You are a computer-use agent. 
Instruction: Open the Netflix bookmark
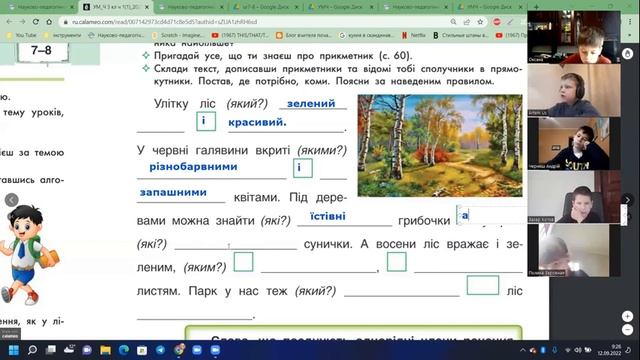[x=414, y=36]
